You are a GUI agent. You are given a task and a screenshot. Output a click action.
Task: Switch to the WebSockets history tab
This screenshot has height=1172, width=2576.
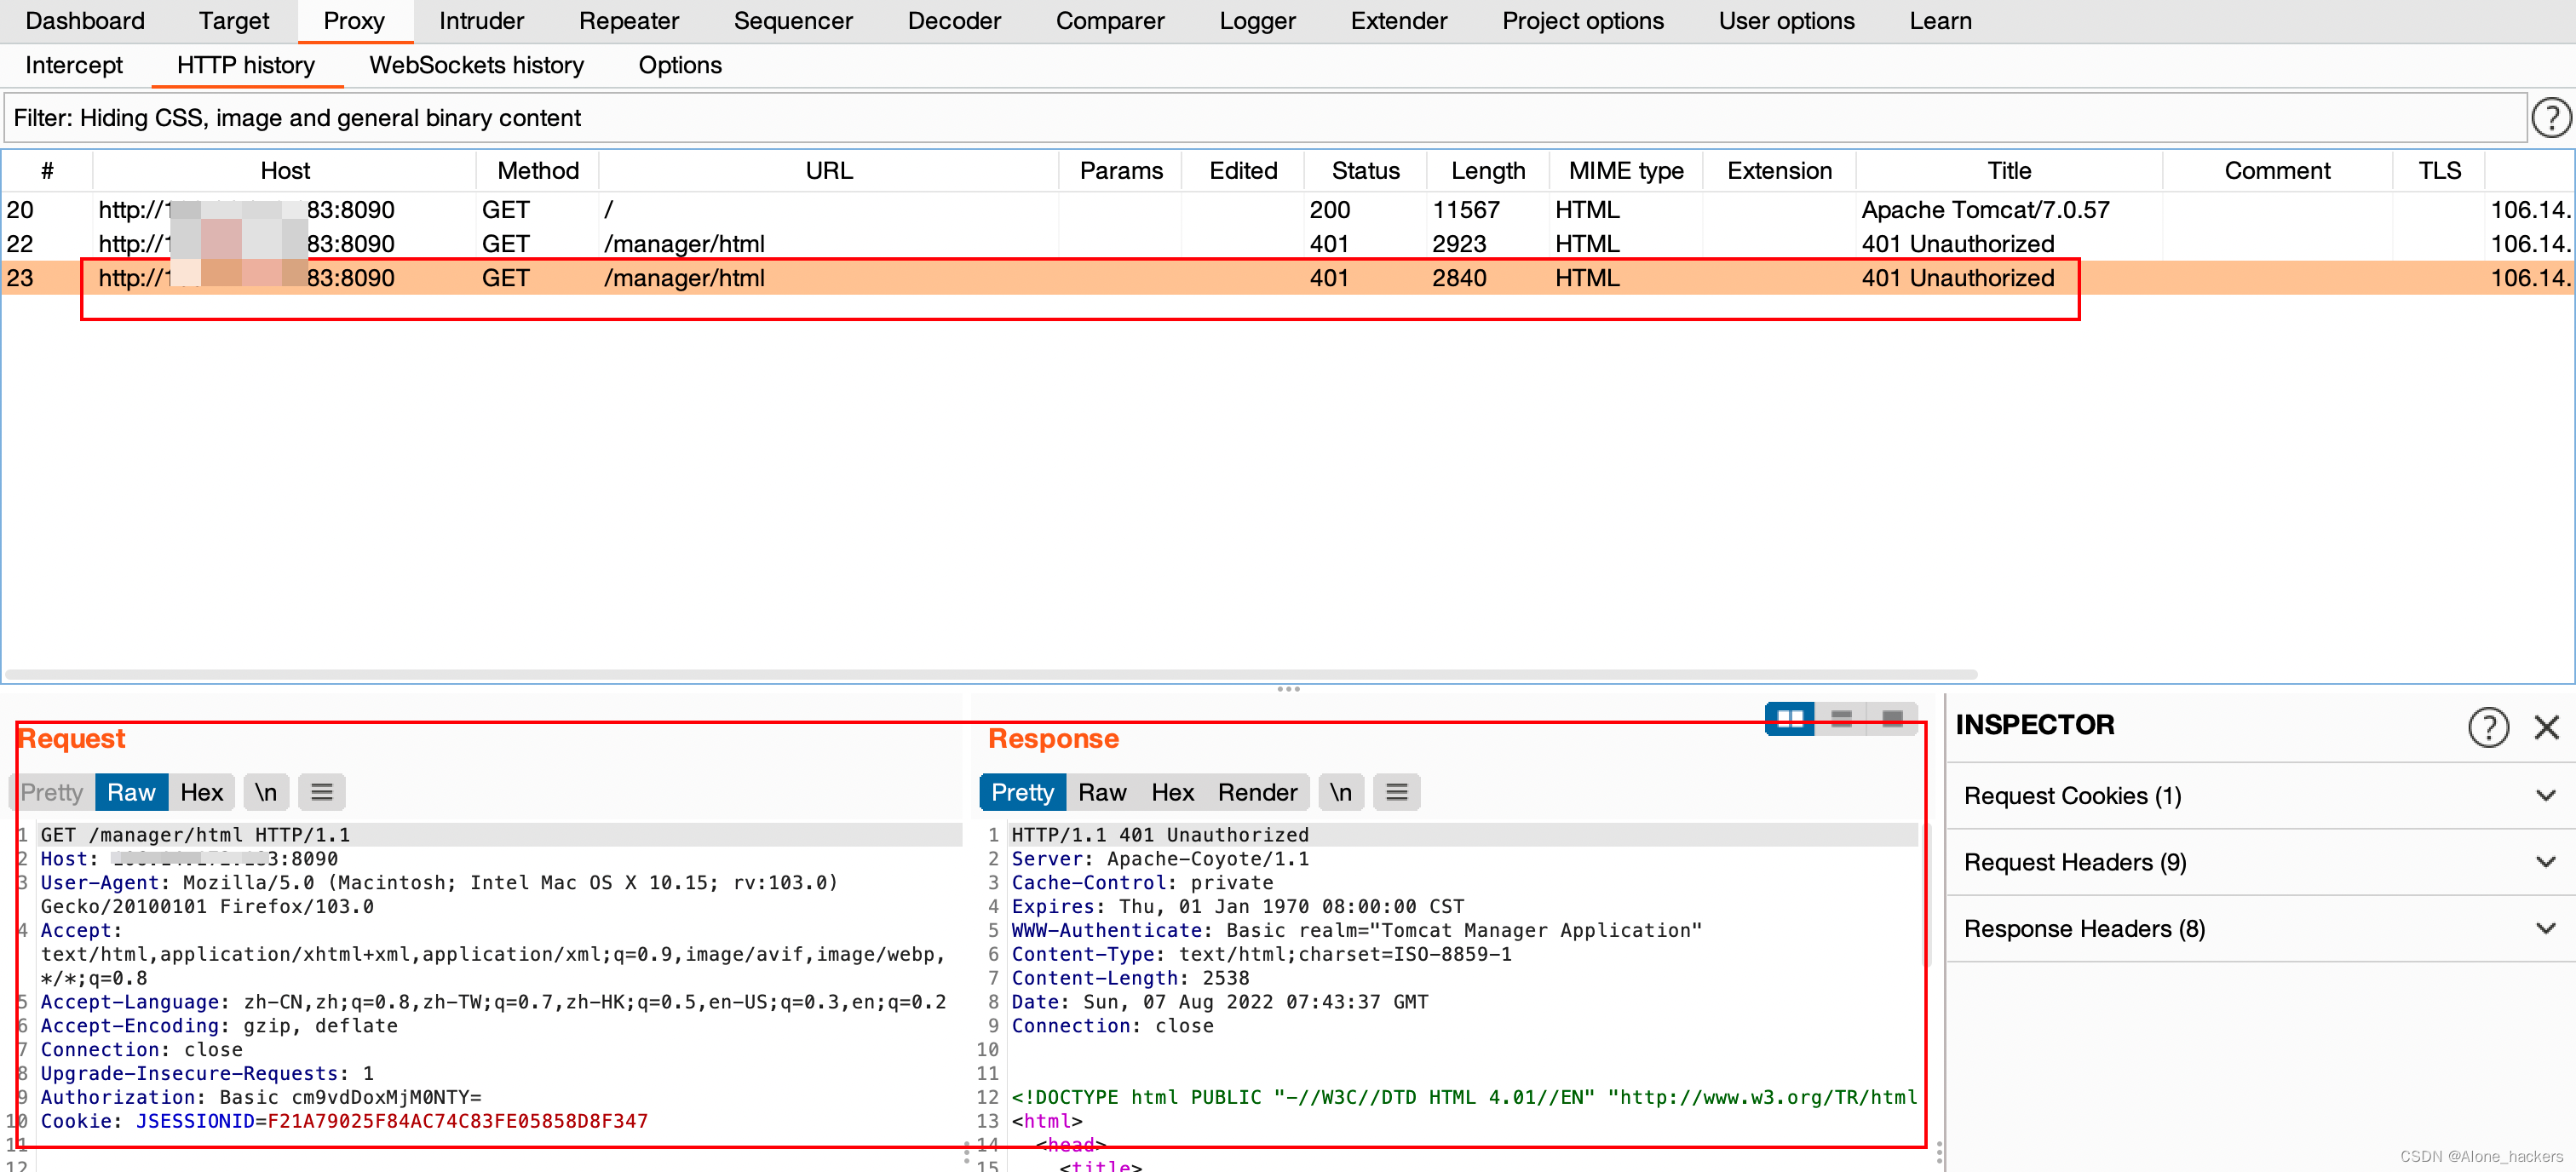[x=476, y=65]
